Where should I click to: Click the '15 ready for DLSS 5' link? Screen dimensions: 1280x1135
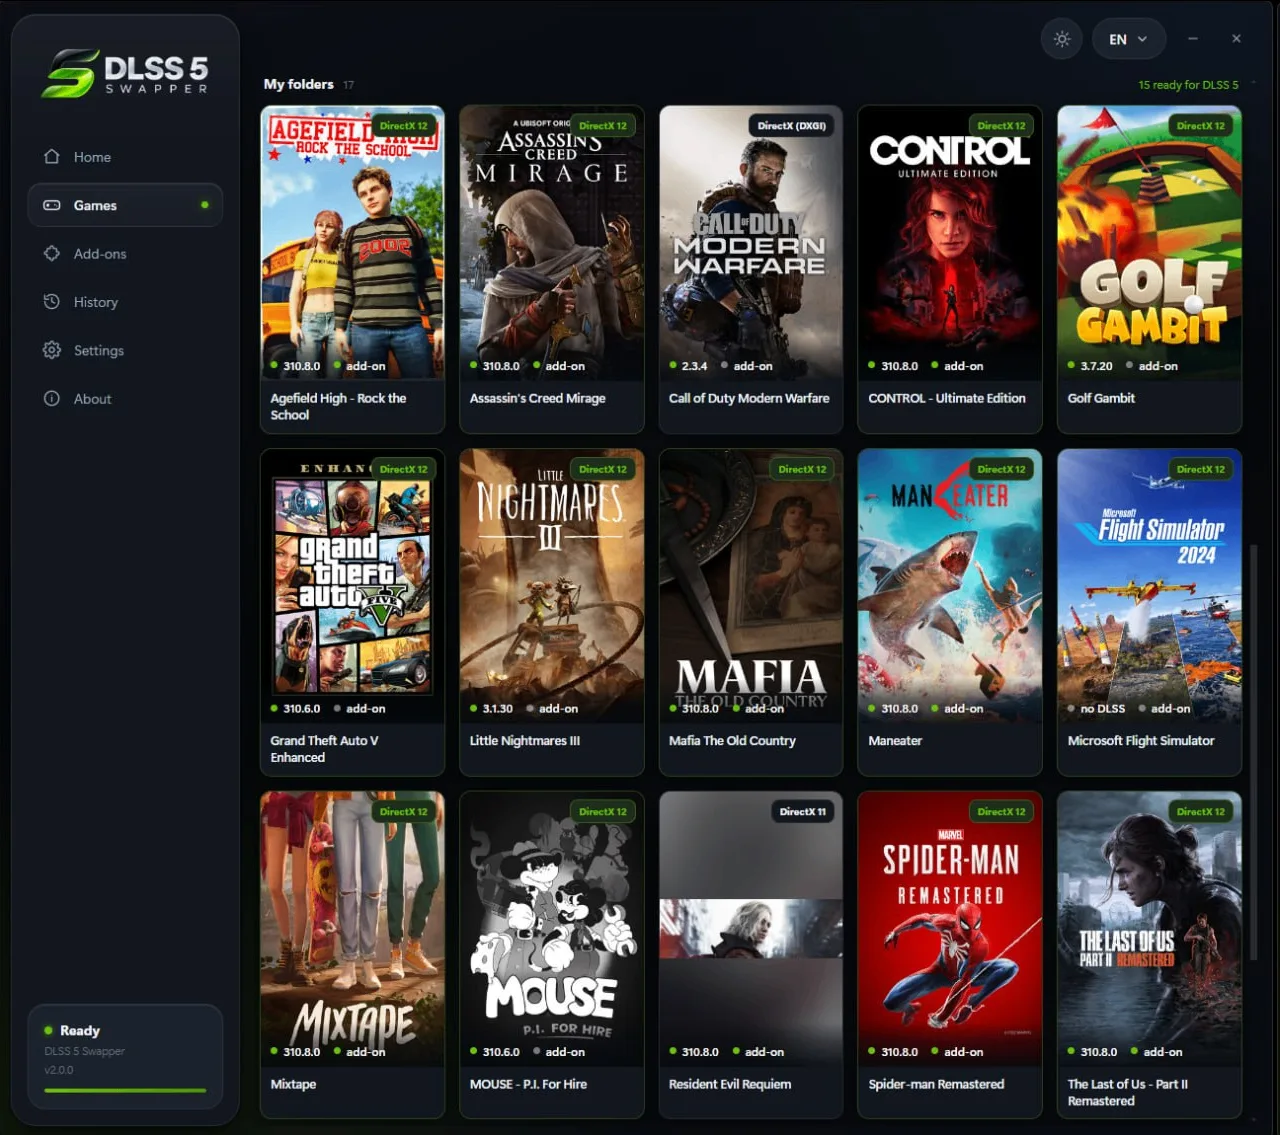[1188, 85]
